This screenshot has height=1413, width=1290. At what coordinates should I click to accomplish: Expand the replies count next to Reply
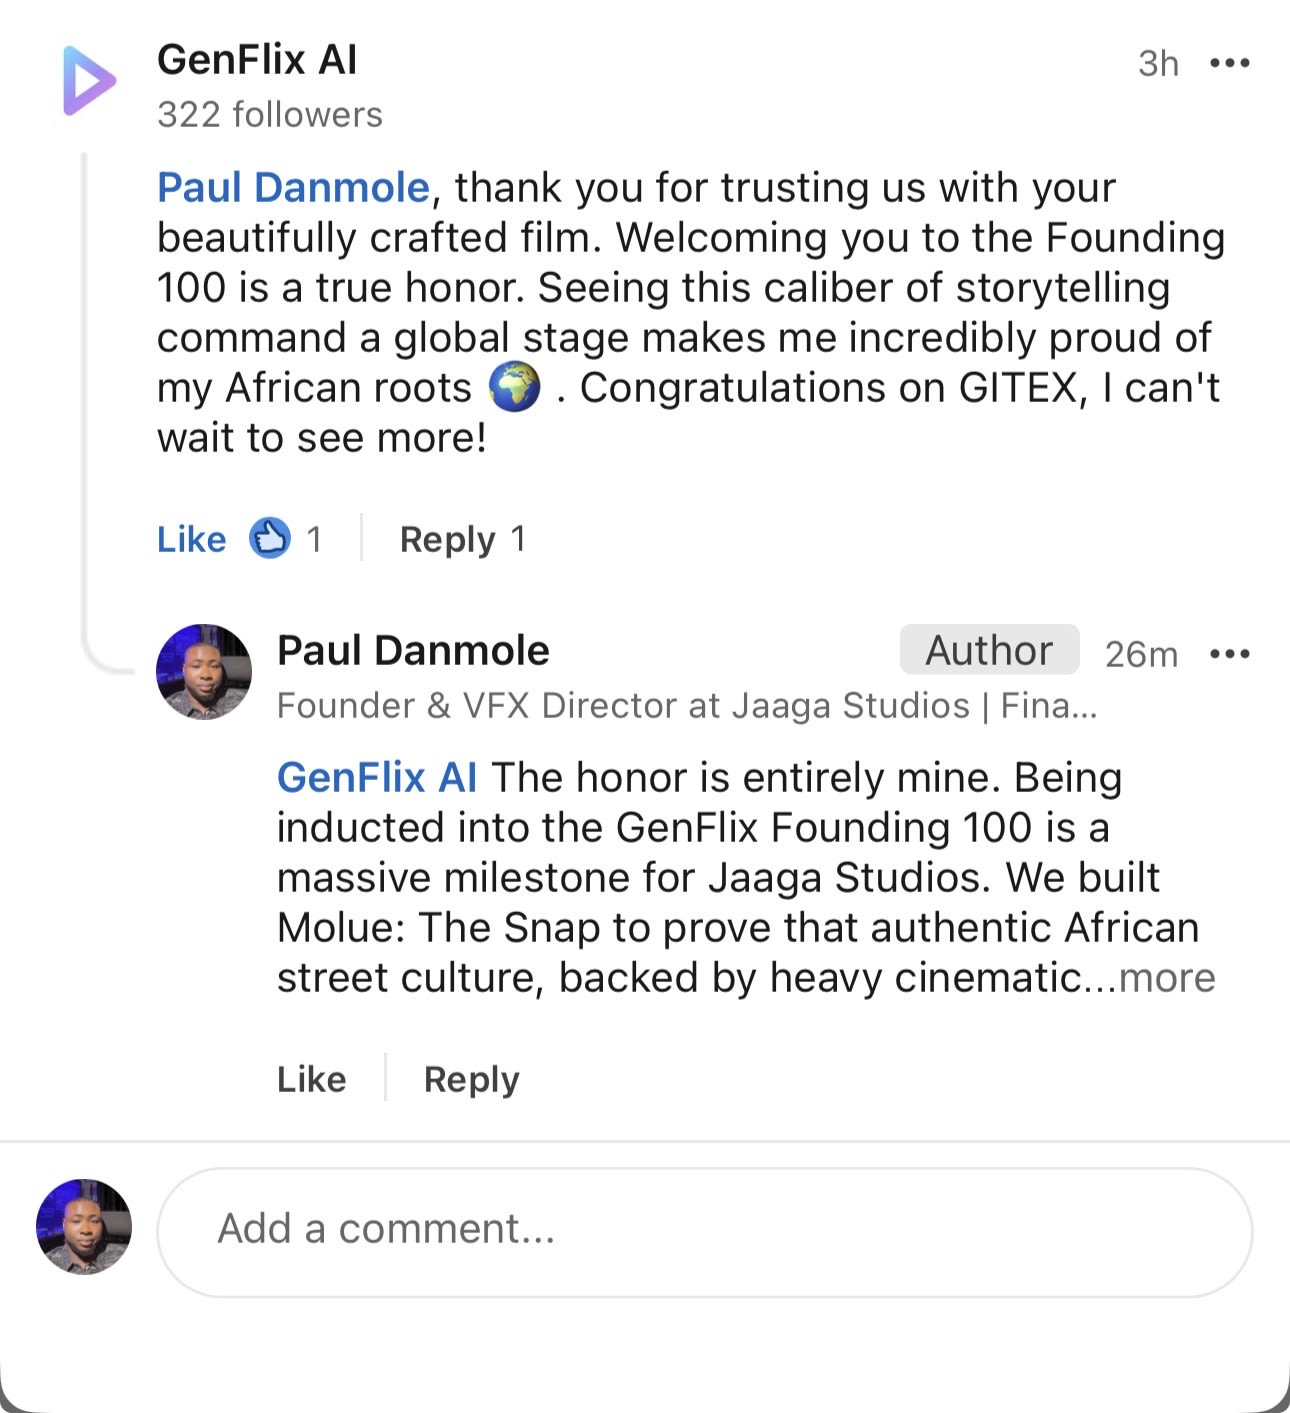tap(518, 539)
